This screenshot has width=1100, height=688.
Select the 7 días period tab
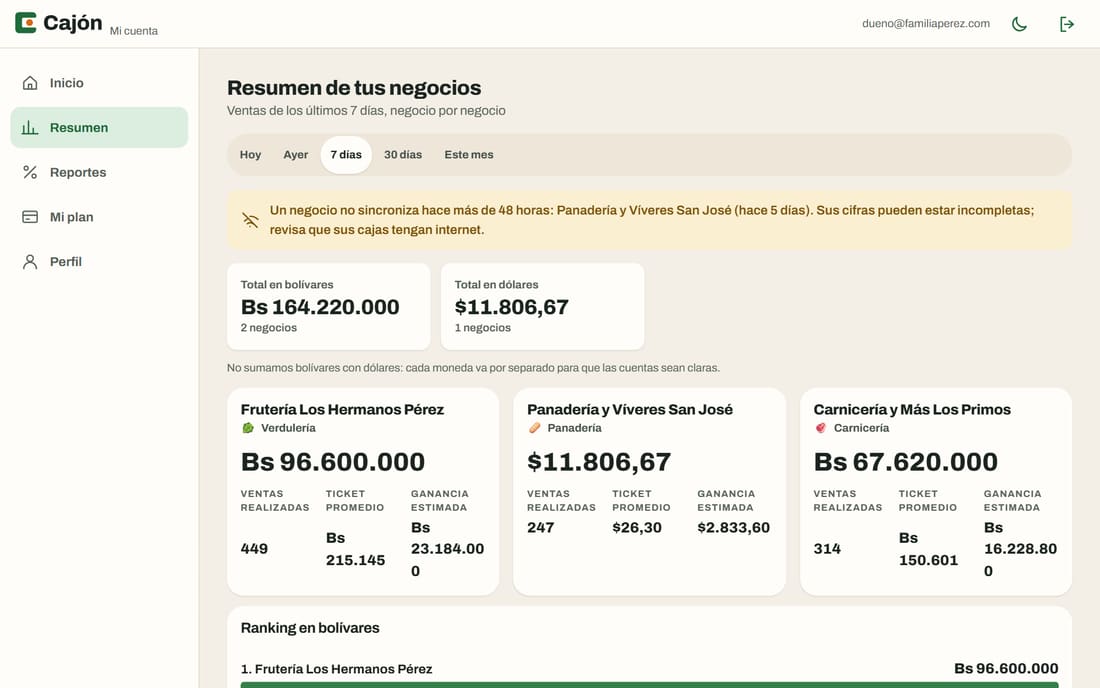click(x=346, y=154)
